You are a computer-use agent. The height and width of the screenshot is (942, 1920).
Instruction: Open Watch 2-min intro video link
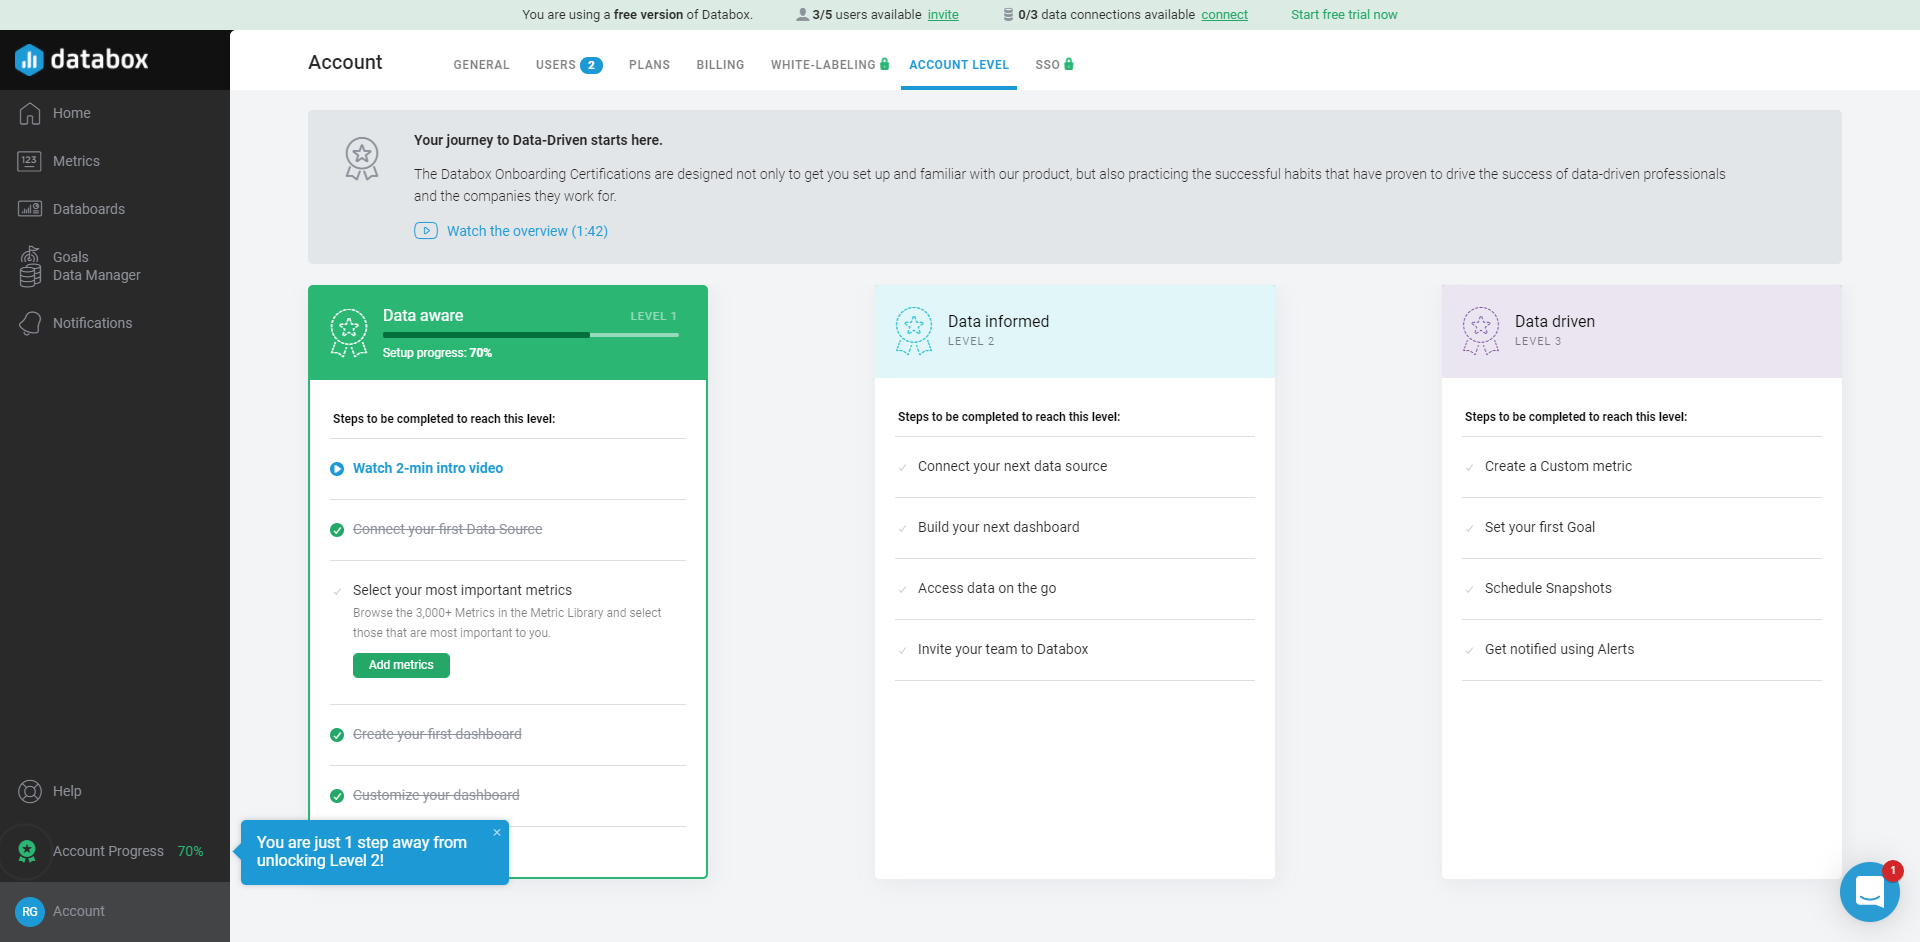[x=427, y=468]
